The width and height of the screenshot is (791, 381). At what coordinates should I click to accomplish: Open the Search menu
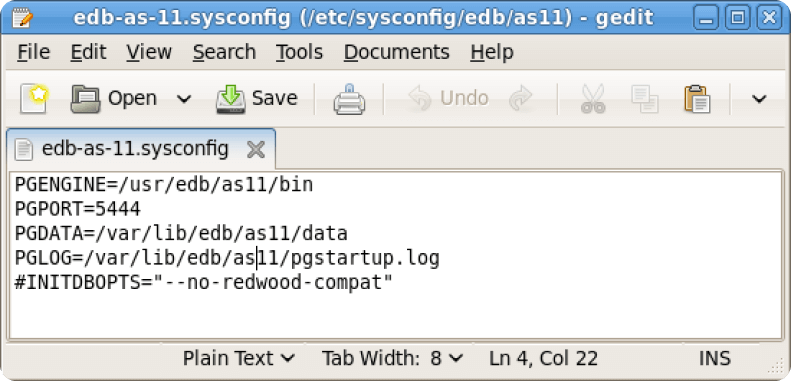coord(224,52)
